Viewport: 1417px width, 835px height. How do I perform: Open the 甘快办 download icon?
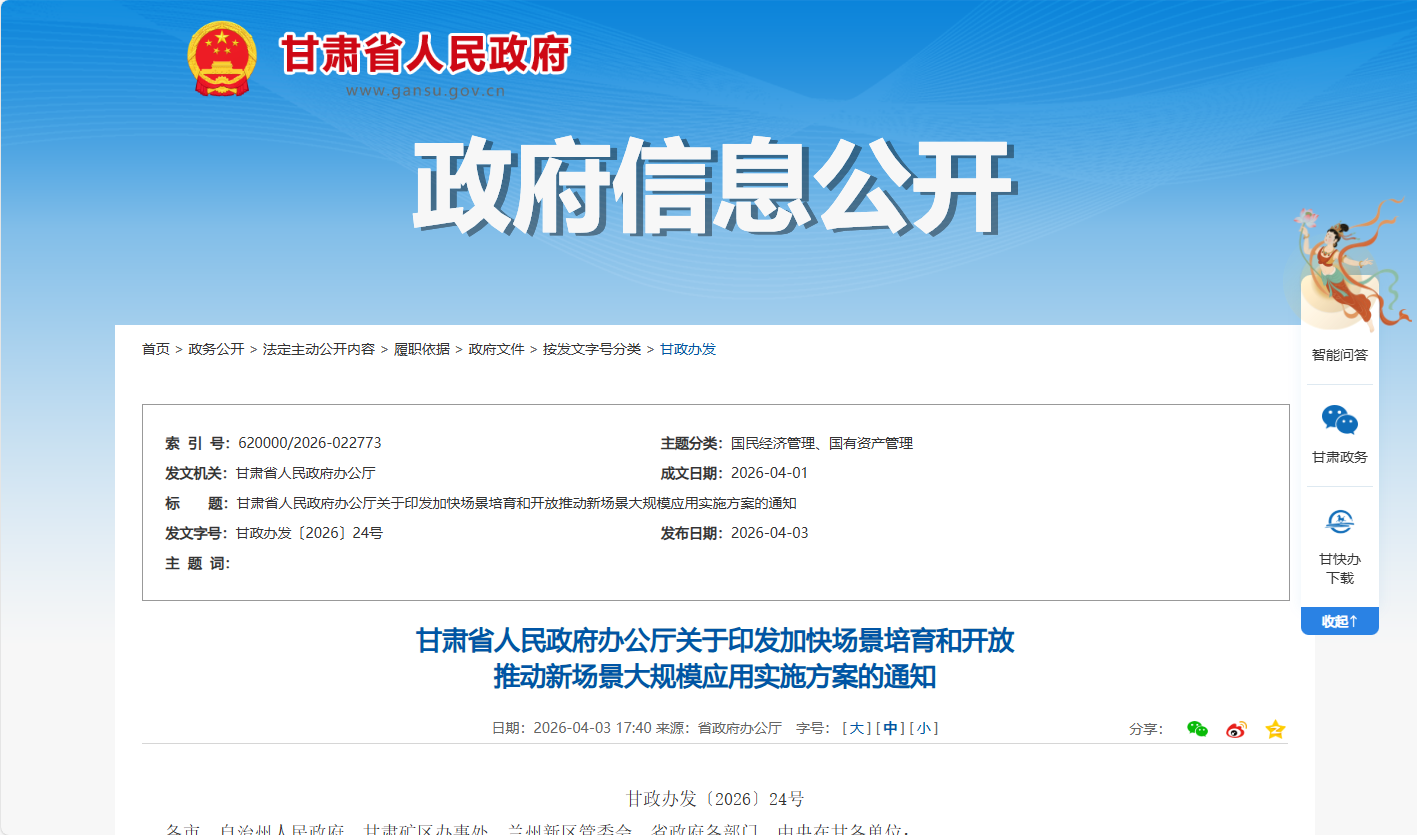pyautogui.click(x=1339, y=522)
